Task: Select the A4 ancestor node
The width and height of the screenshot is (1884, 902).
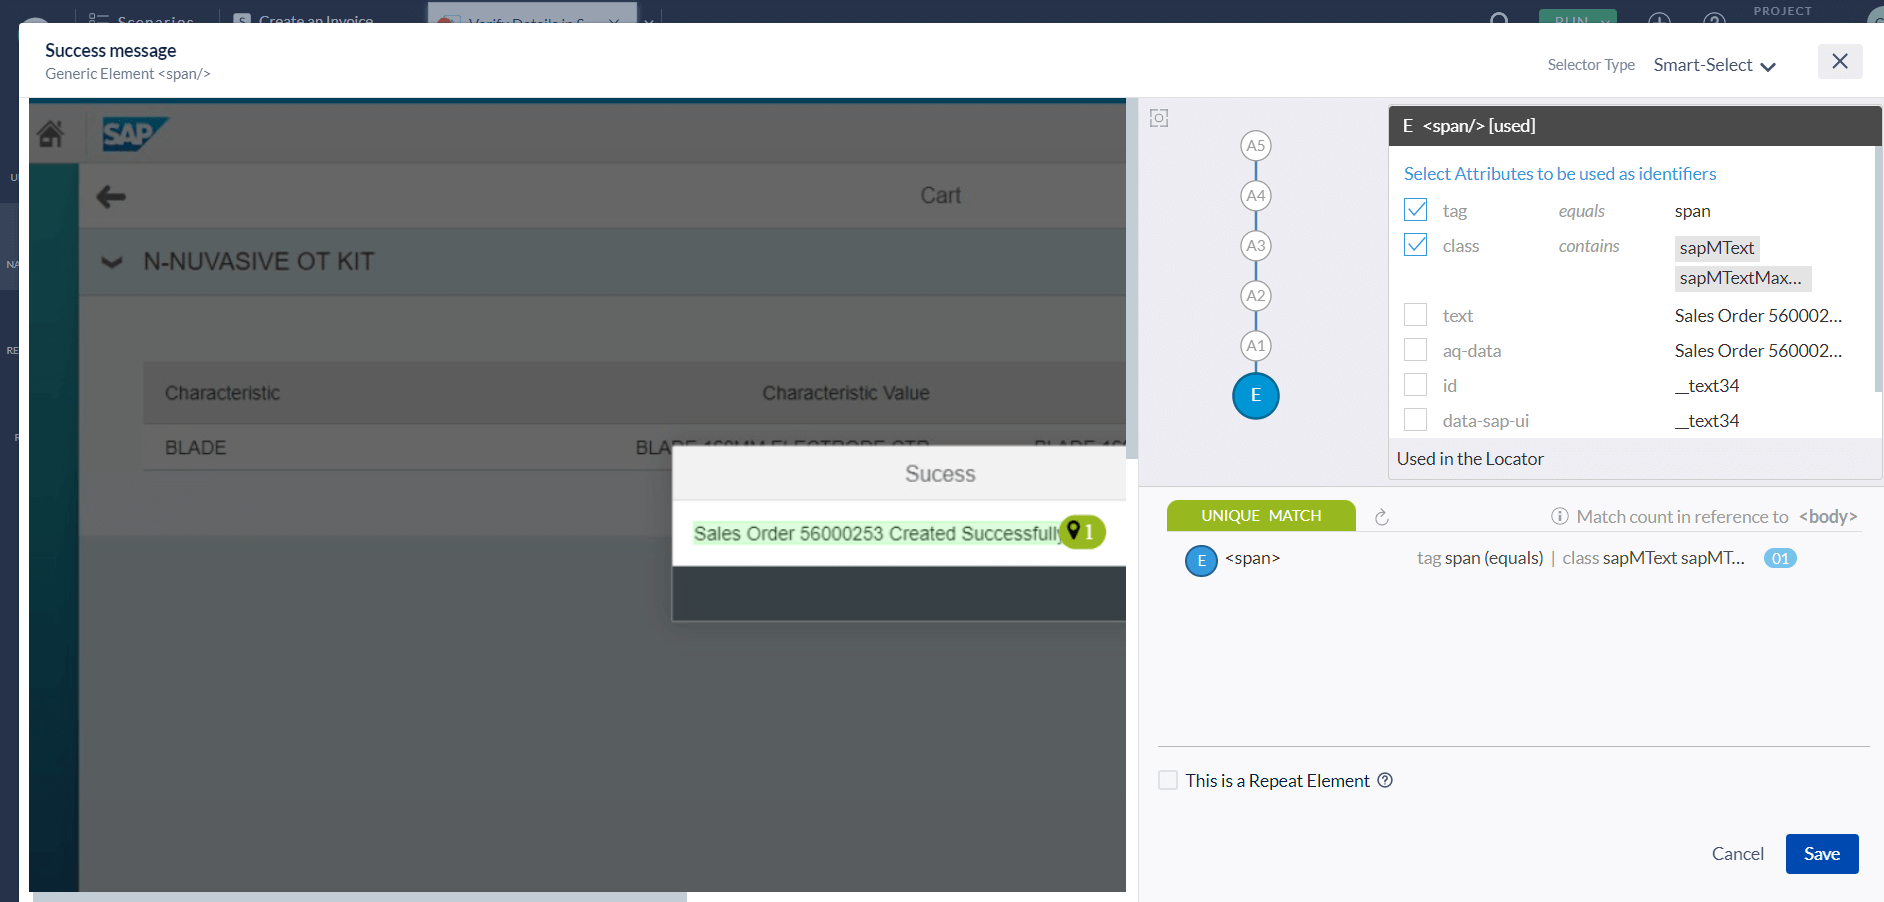Action: (1256, 196)
